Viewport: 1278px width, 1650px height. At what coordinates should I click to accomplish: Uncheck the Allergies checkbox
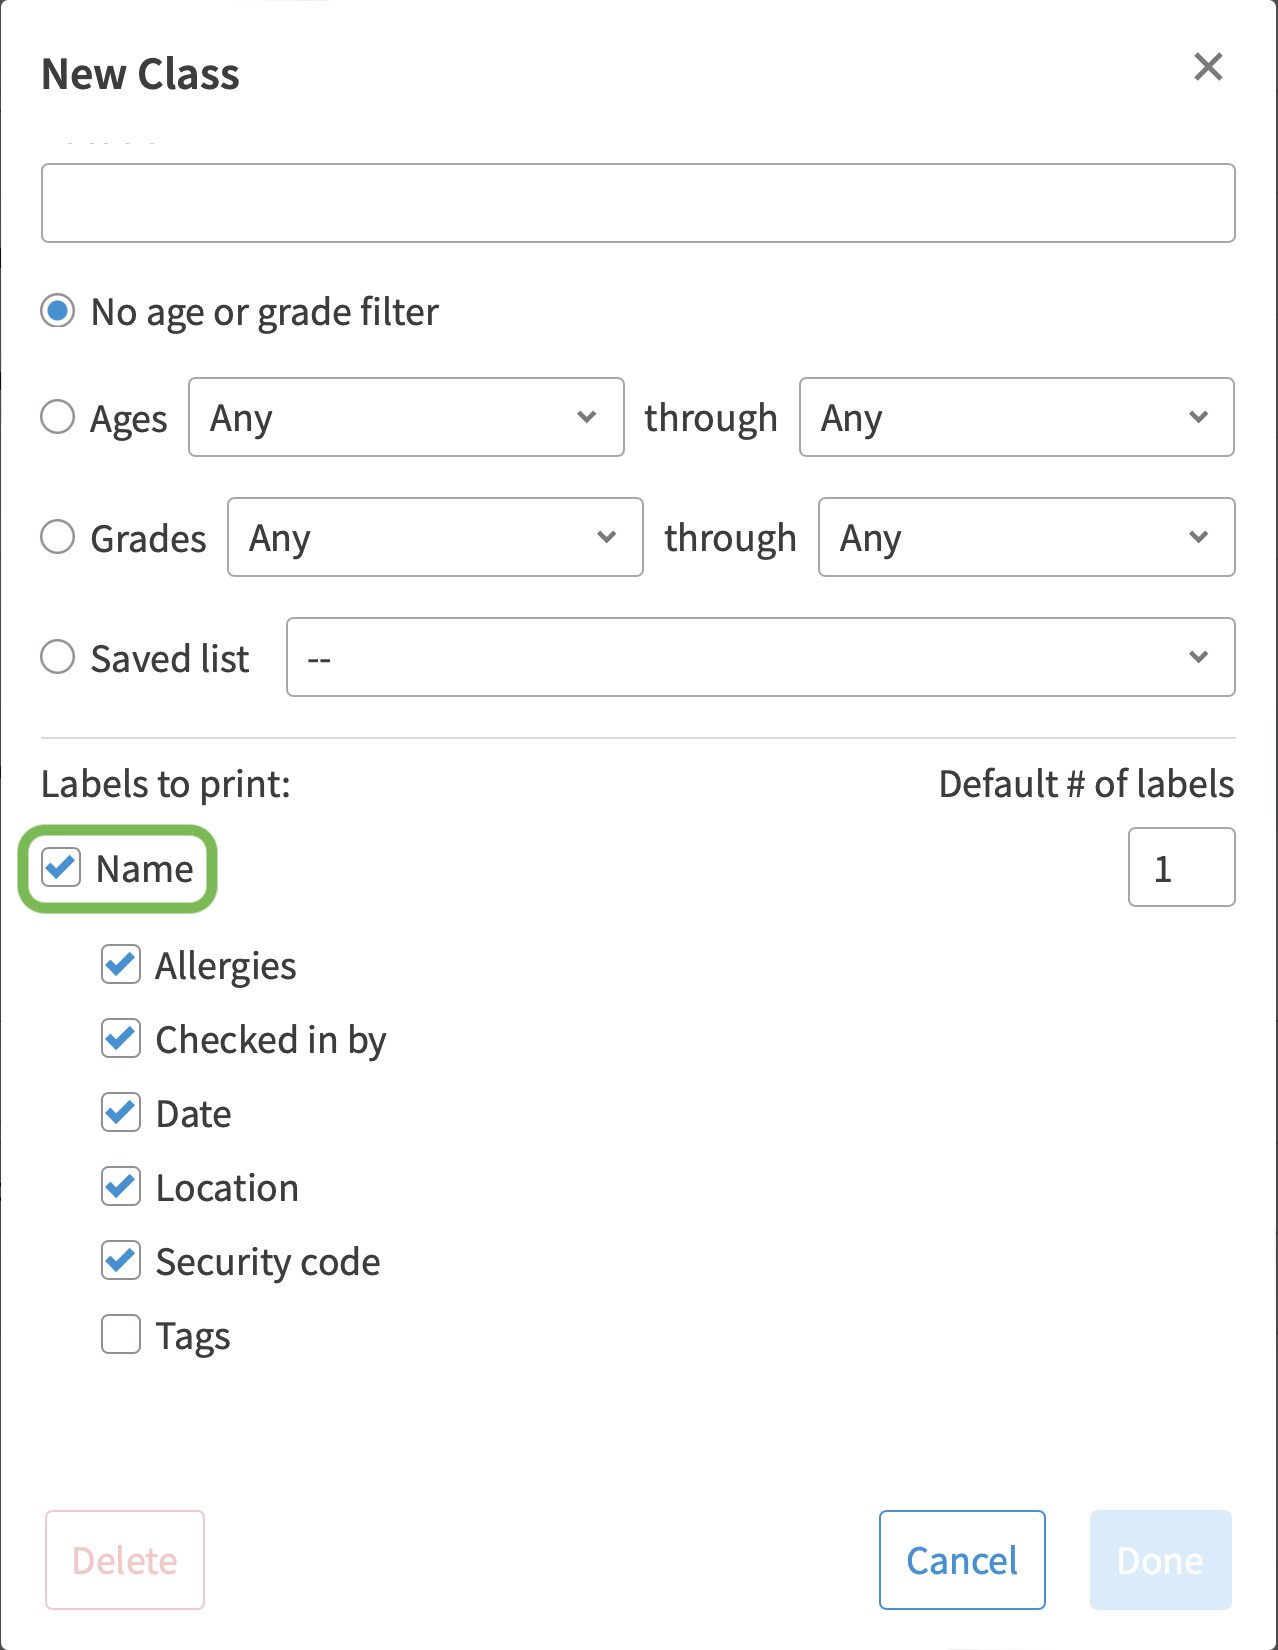[121, 965]
